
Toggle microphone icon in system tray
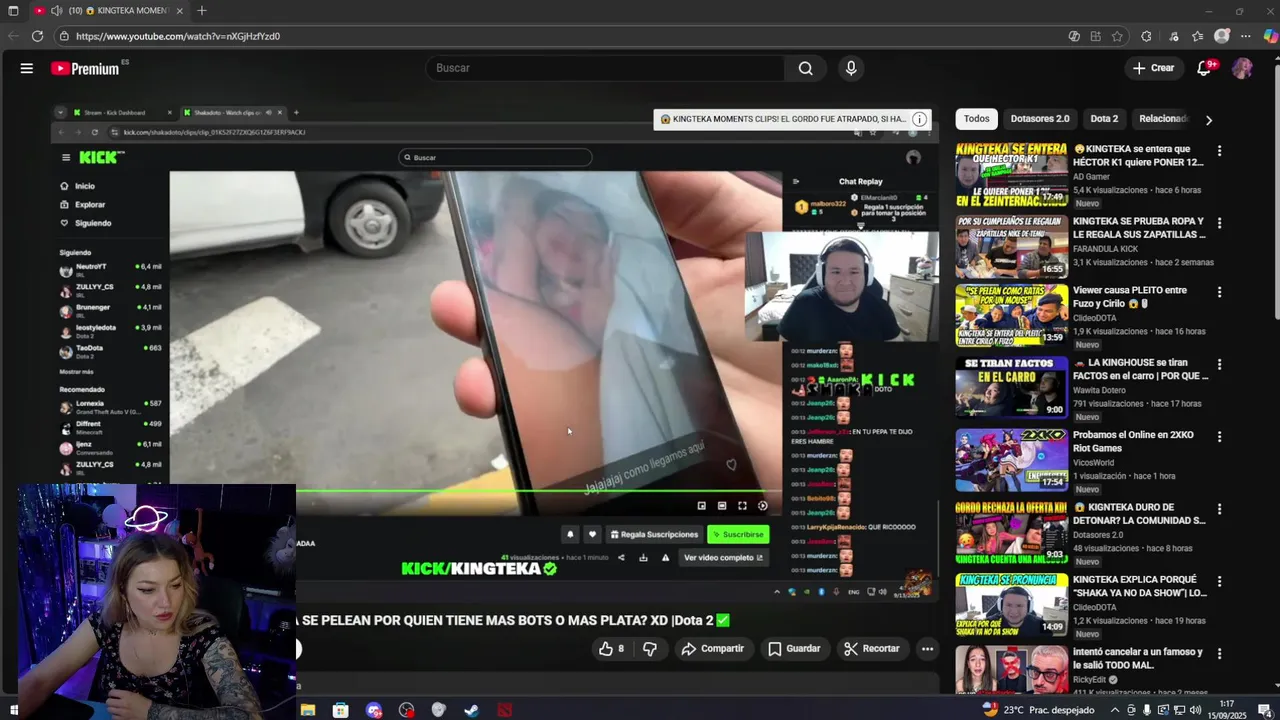[x=1146, y=710]
